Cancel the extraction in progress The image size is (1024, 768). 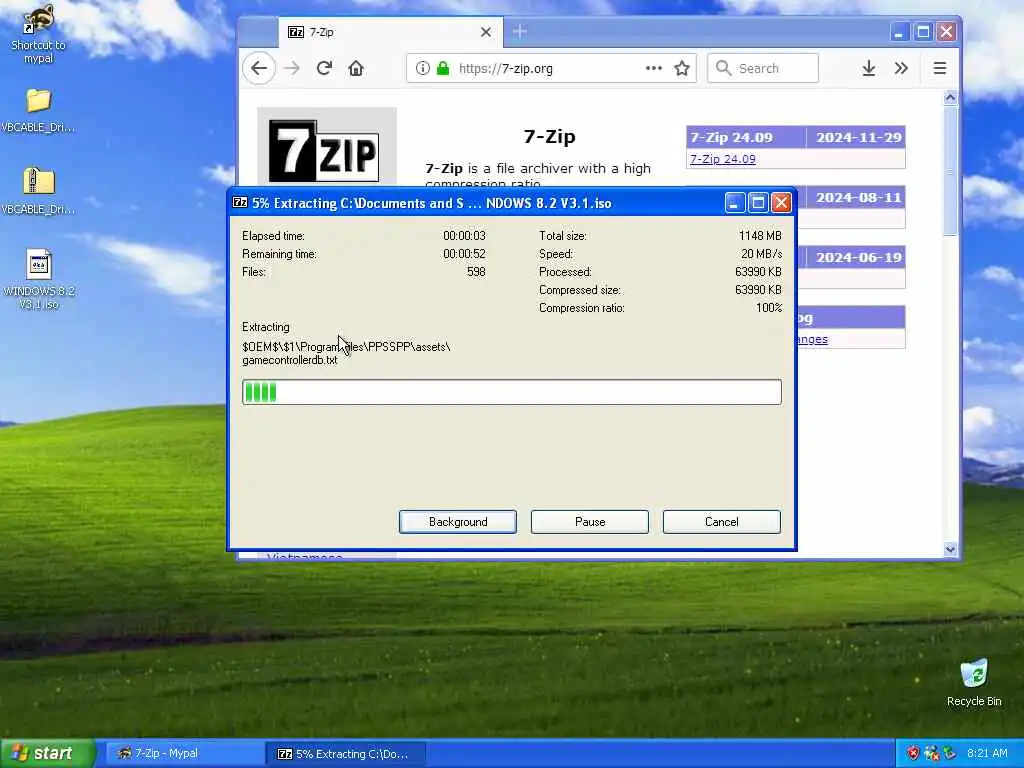pyautogui.click(x=722, y=522)
